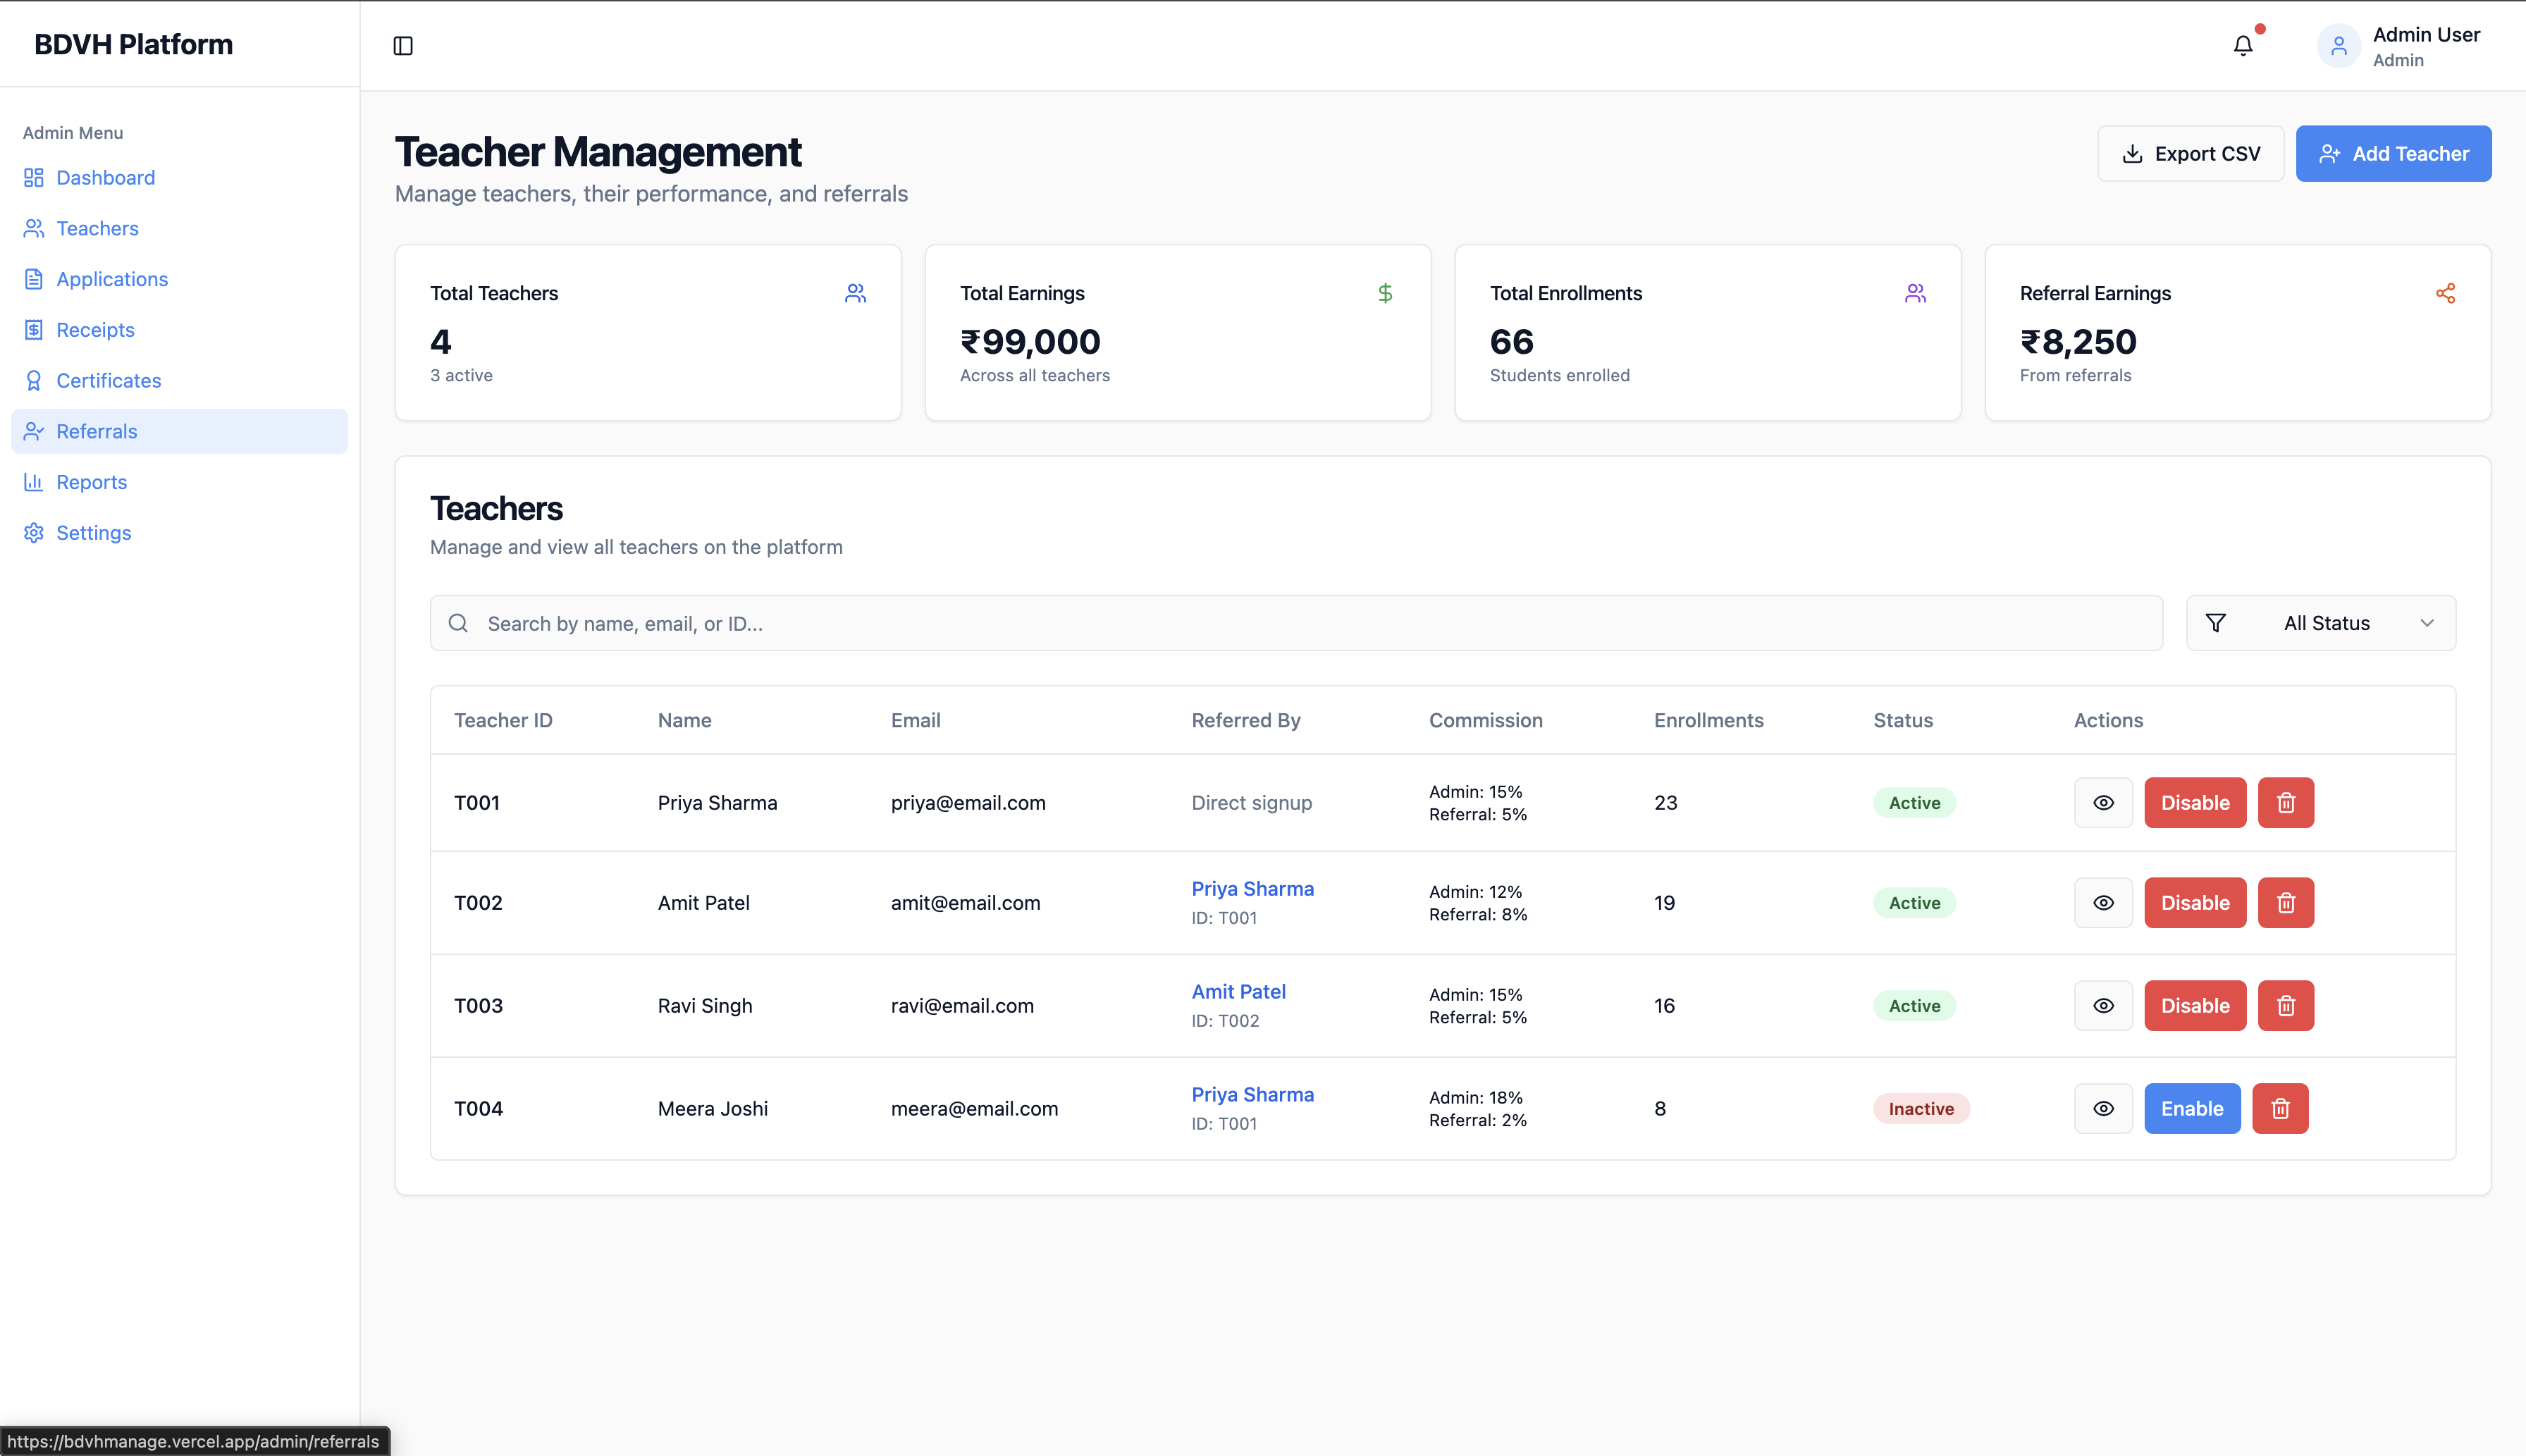This screenshot has width=2526, height=1456.
Task: Click the filter funnel icon
Action: (x=2215, y=623)
